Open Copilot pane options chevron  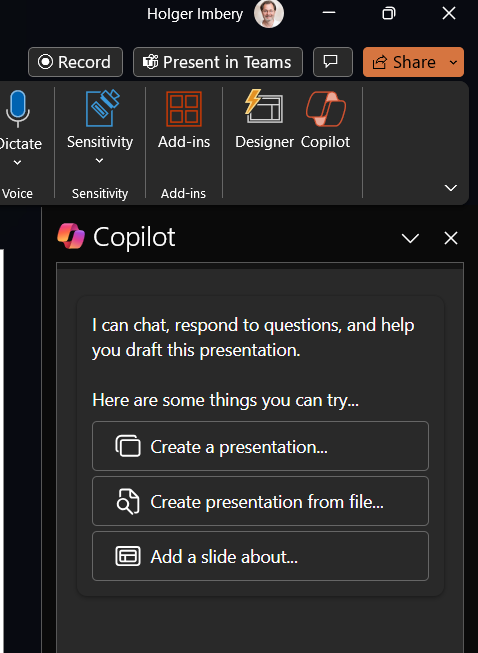tap(410, 238)
